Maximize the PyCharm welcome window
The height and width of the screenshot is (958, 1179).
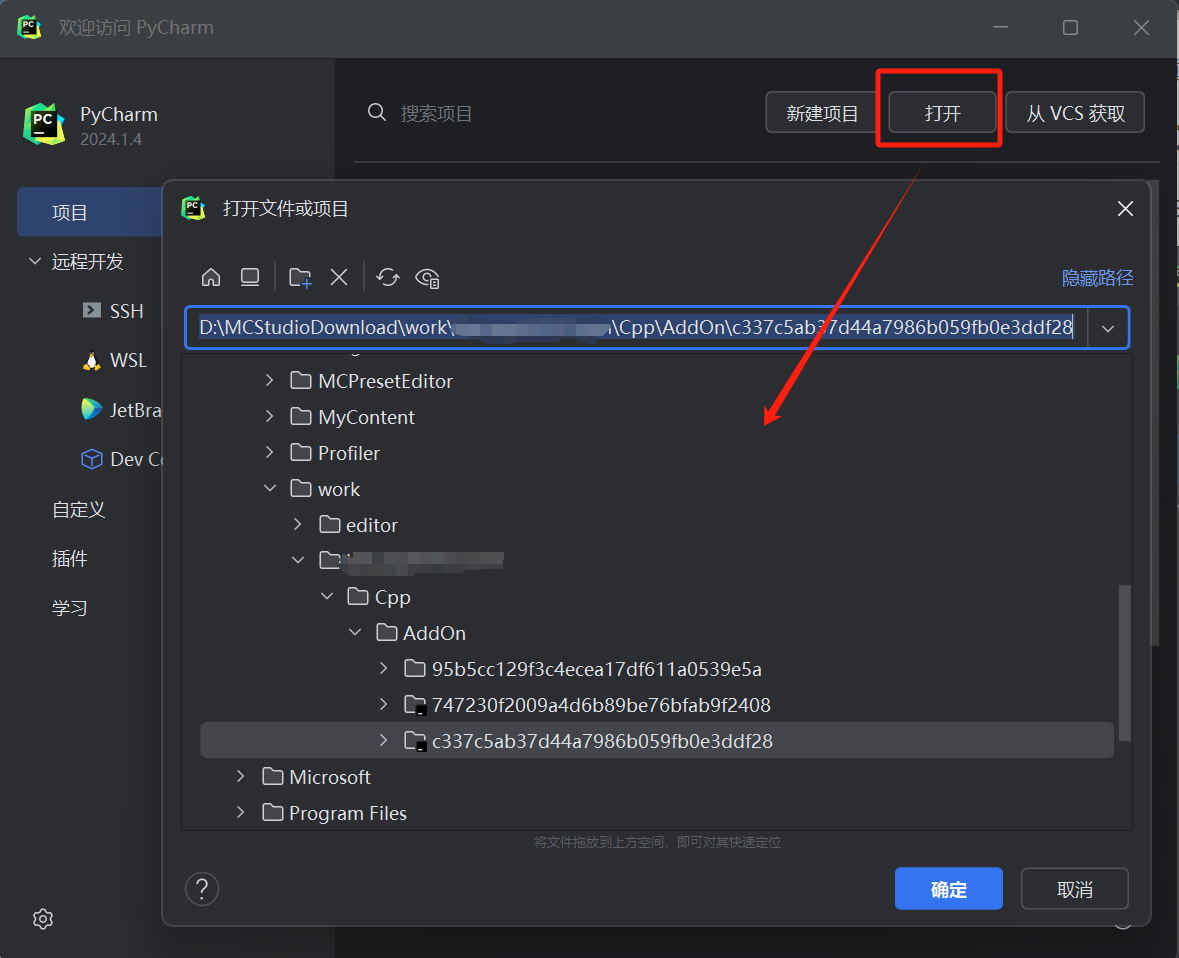[x=1070, y=28]
